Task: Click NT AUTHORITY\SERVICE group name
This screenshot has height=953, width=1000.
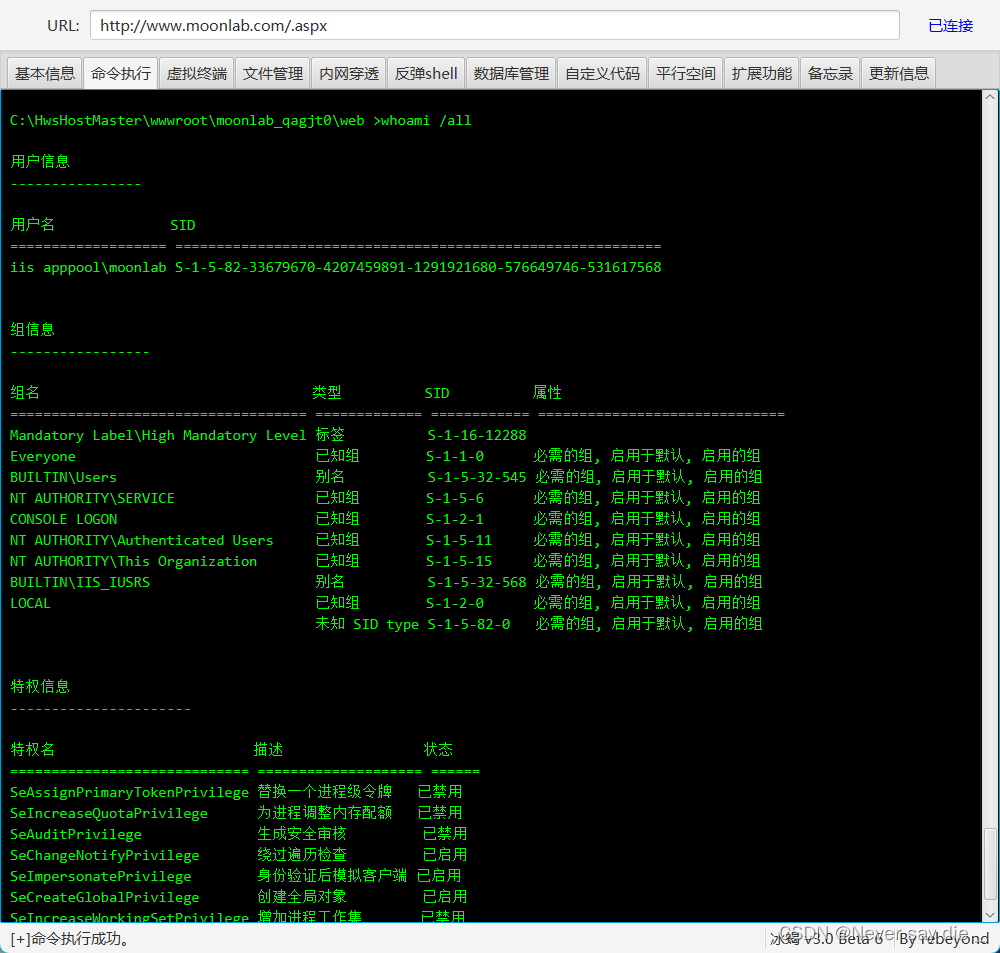Action: [x=92, y=498]
